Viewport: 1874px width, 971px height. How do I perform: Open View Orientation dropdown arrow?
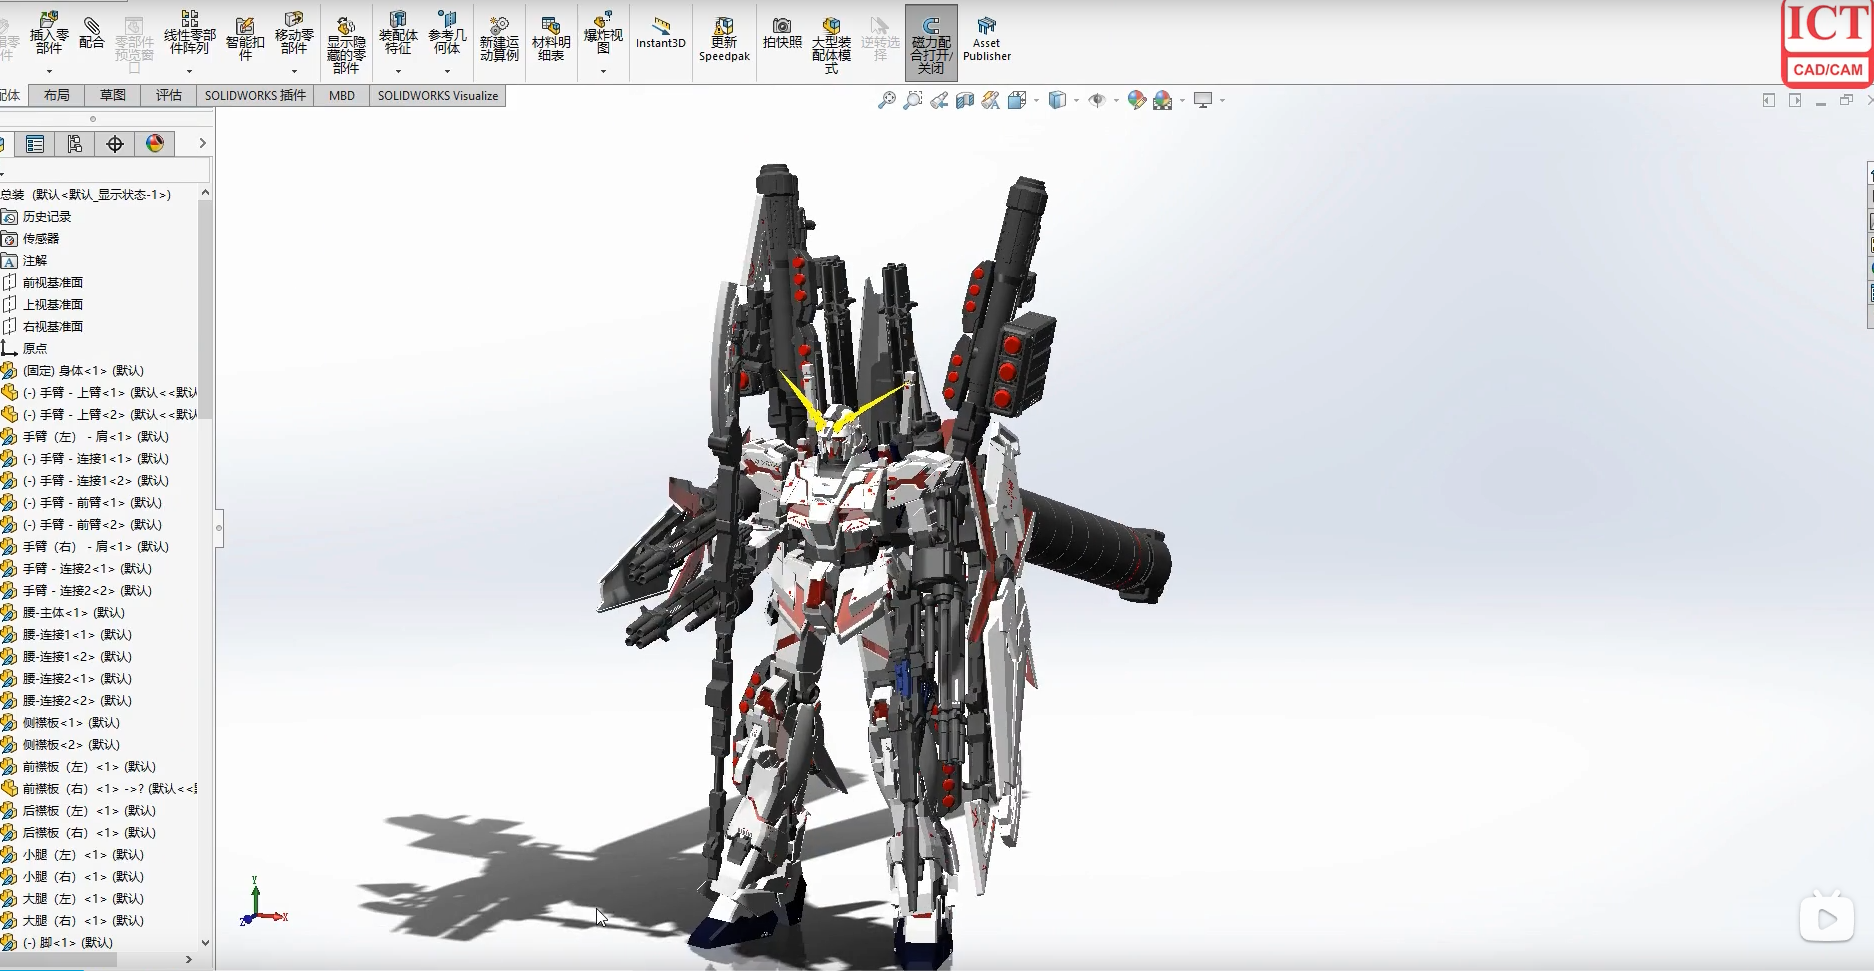click(x=1036, y=100)
